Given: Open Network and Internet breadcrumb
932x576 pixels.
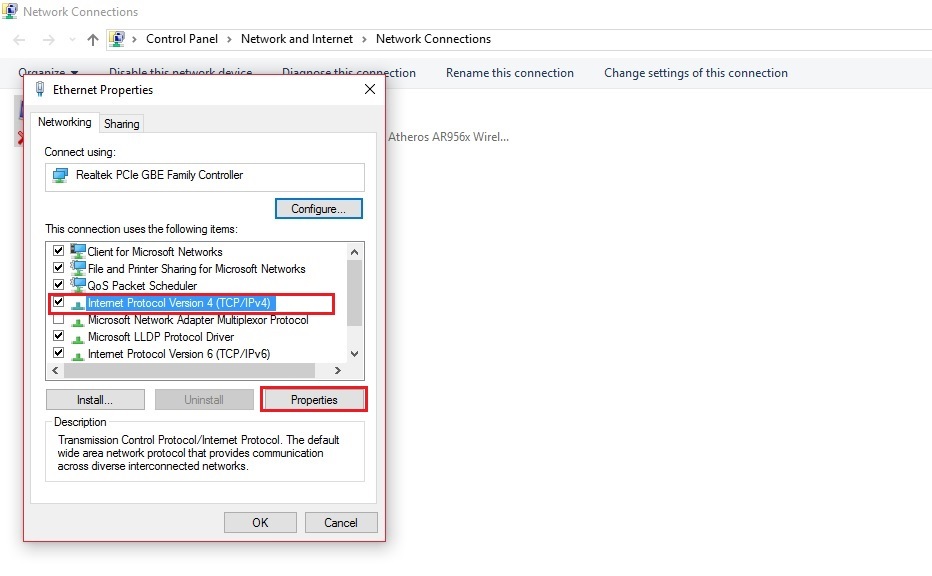Looking at the screenshot, I should pyautogui.click(x=297, y=39).
